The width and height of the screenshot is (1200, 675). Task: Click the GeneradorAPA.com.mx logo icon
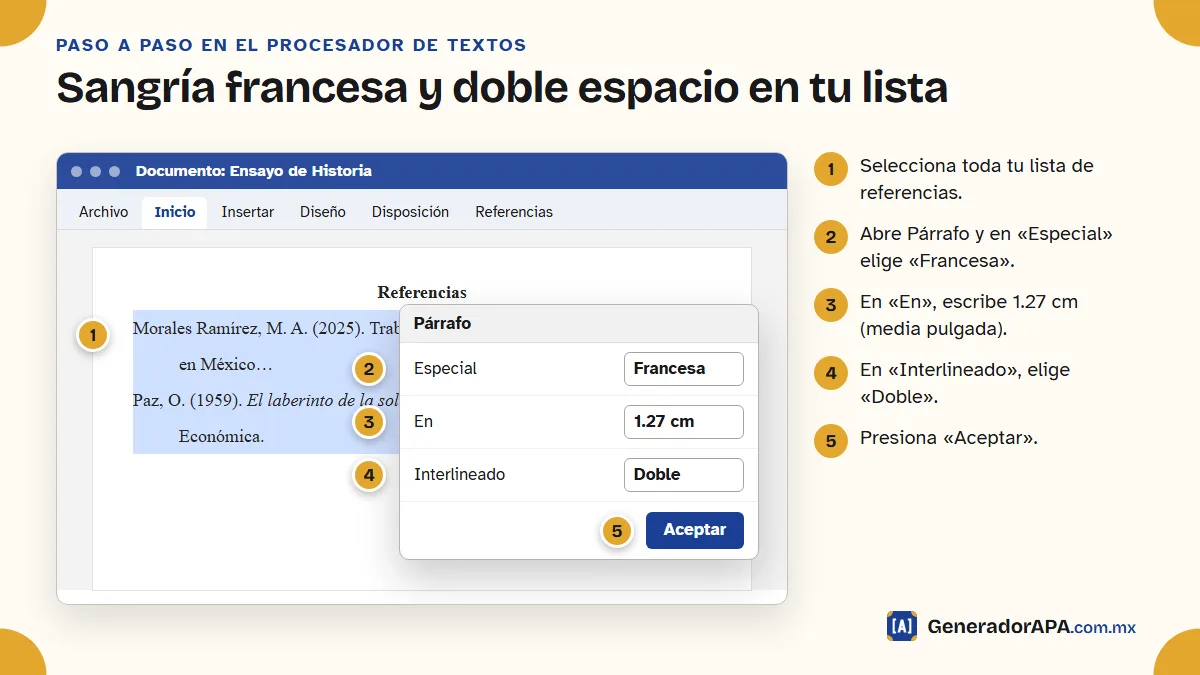coord(902,626)
